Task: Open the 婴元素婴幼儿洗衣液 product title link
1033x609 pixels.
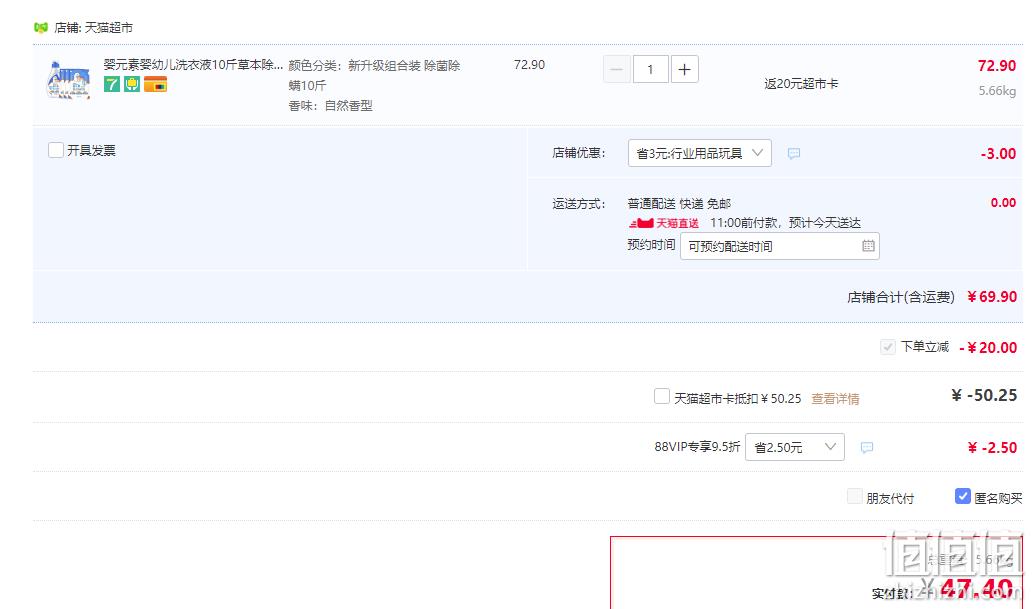Action: [193, 65]
